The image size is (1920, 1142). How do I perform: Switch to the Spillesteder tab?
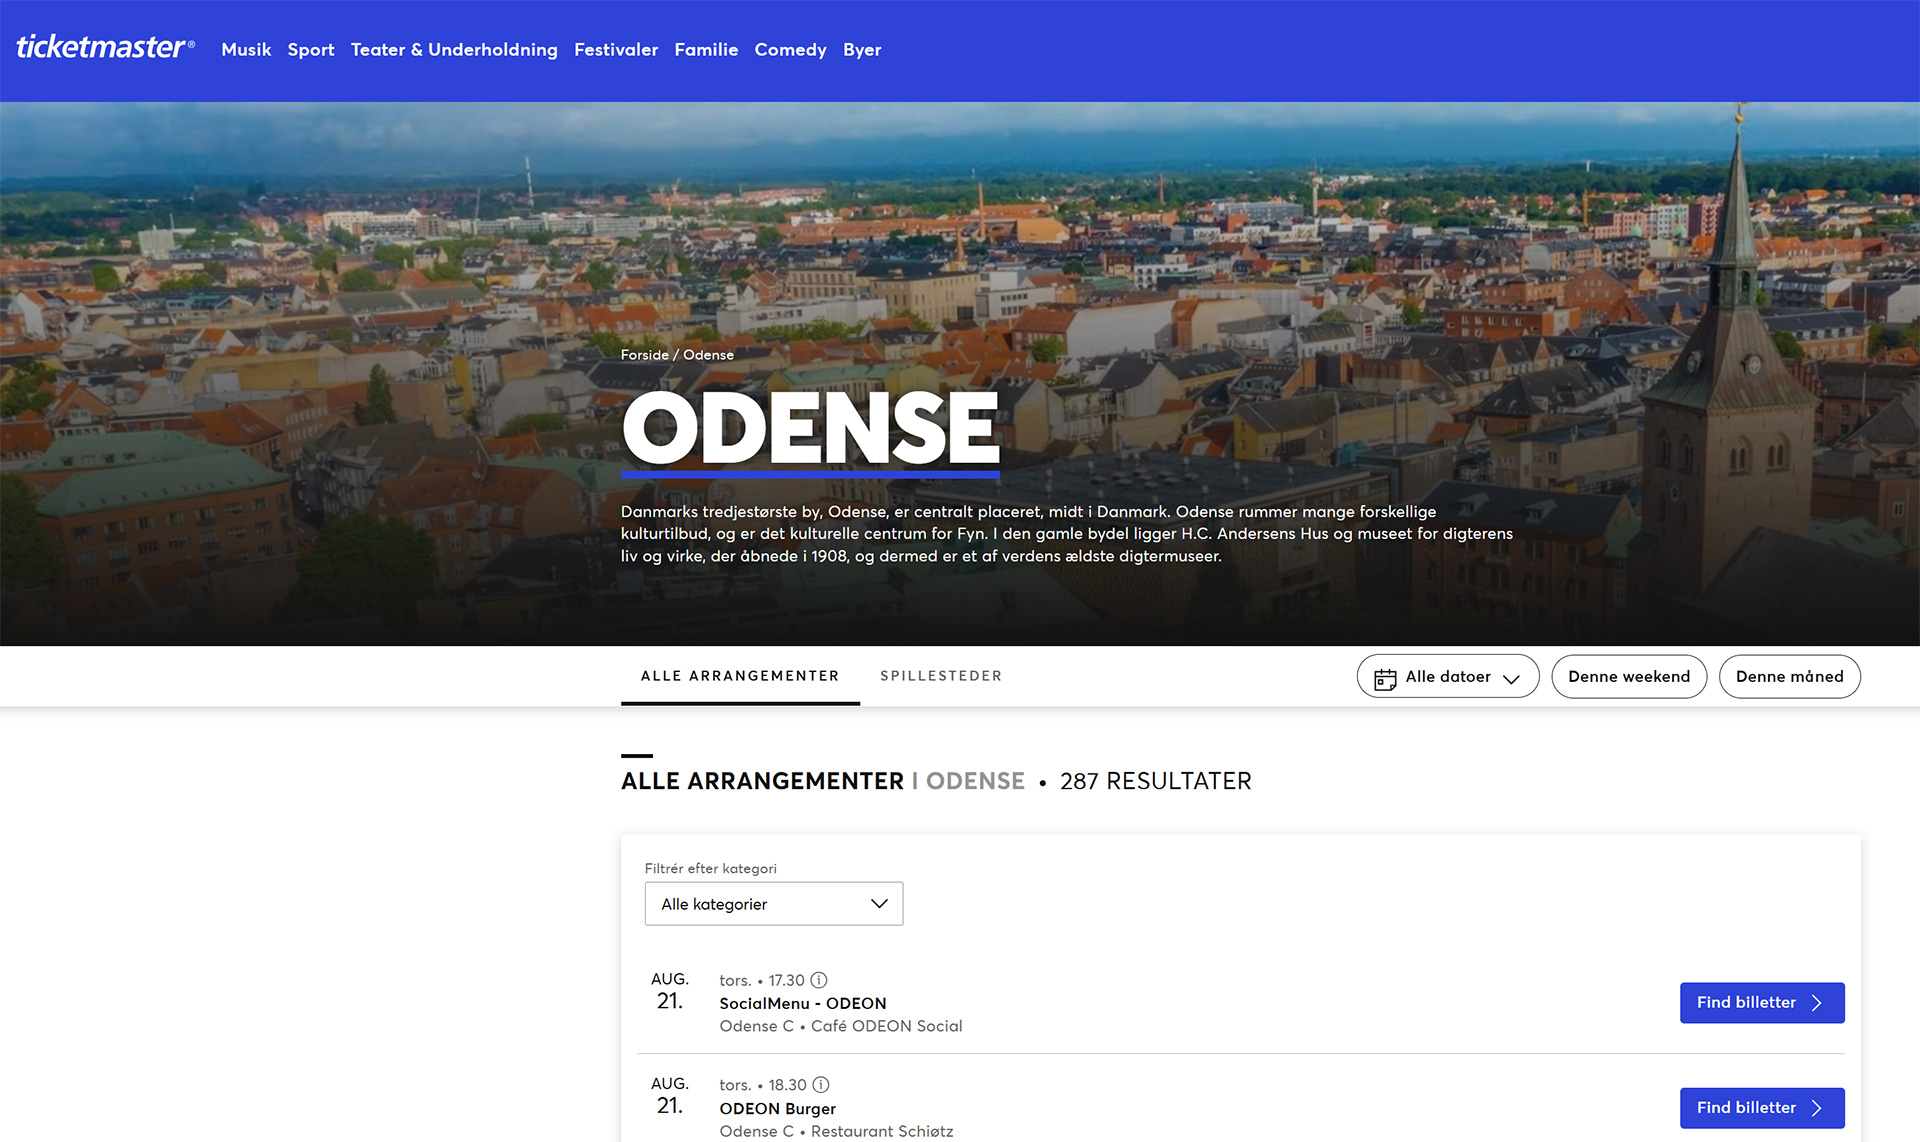(x=941, y=676)
